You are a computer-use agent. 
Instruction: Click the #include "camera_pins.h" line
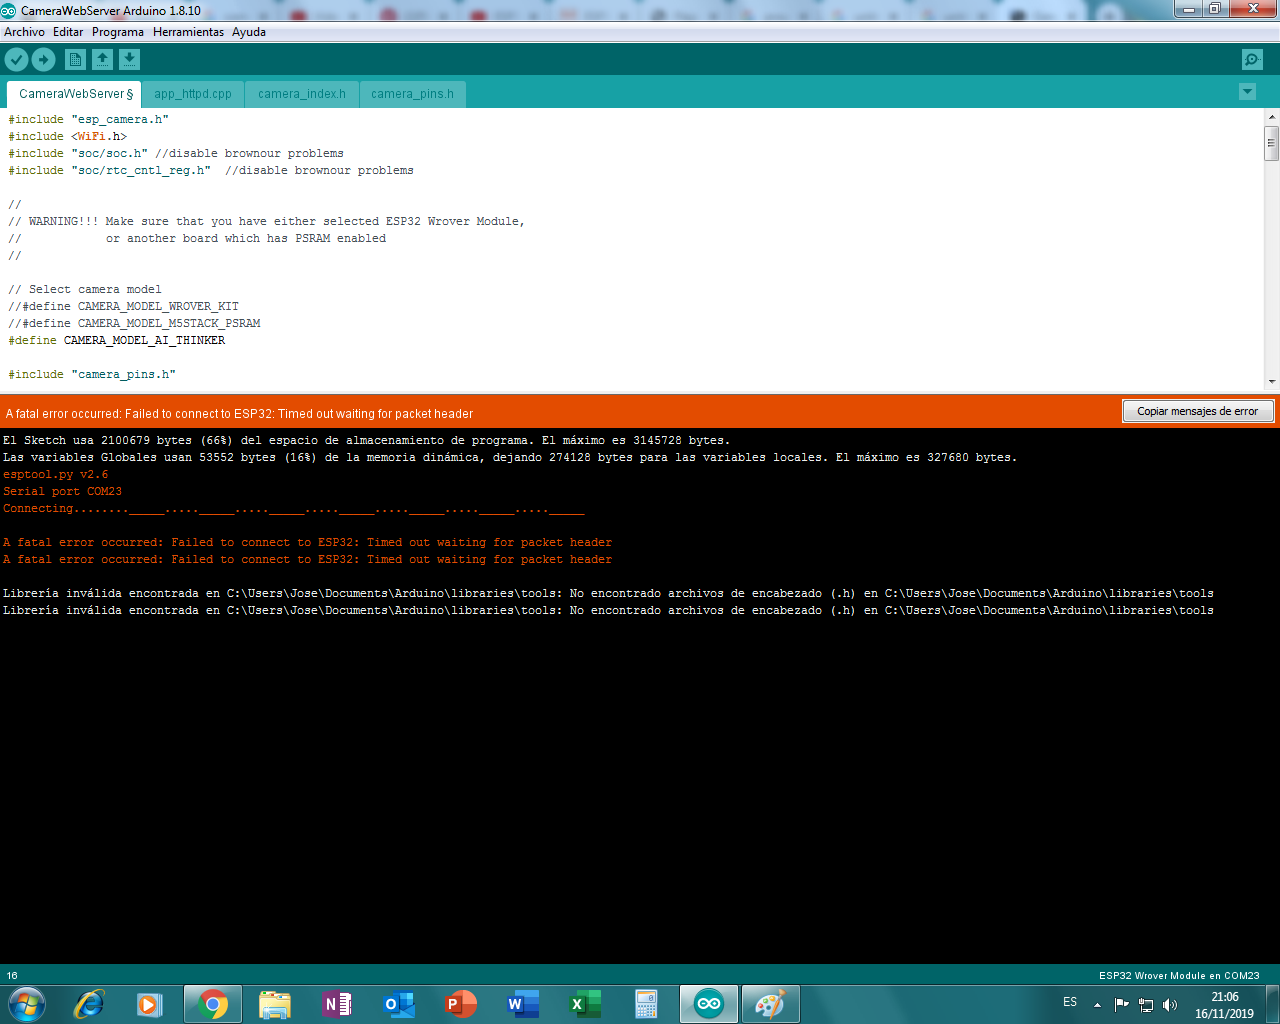tap(92, 375)
